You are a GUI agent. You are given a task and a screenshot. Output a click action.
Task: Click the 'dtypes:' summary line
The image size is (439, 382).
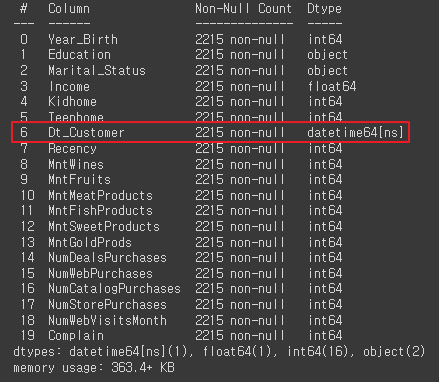point(219,352)
